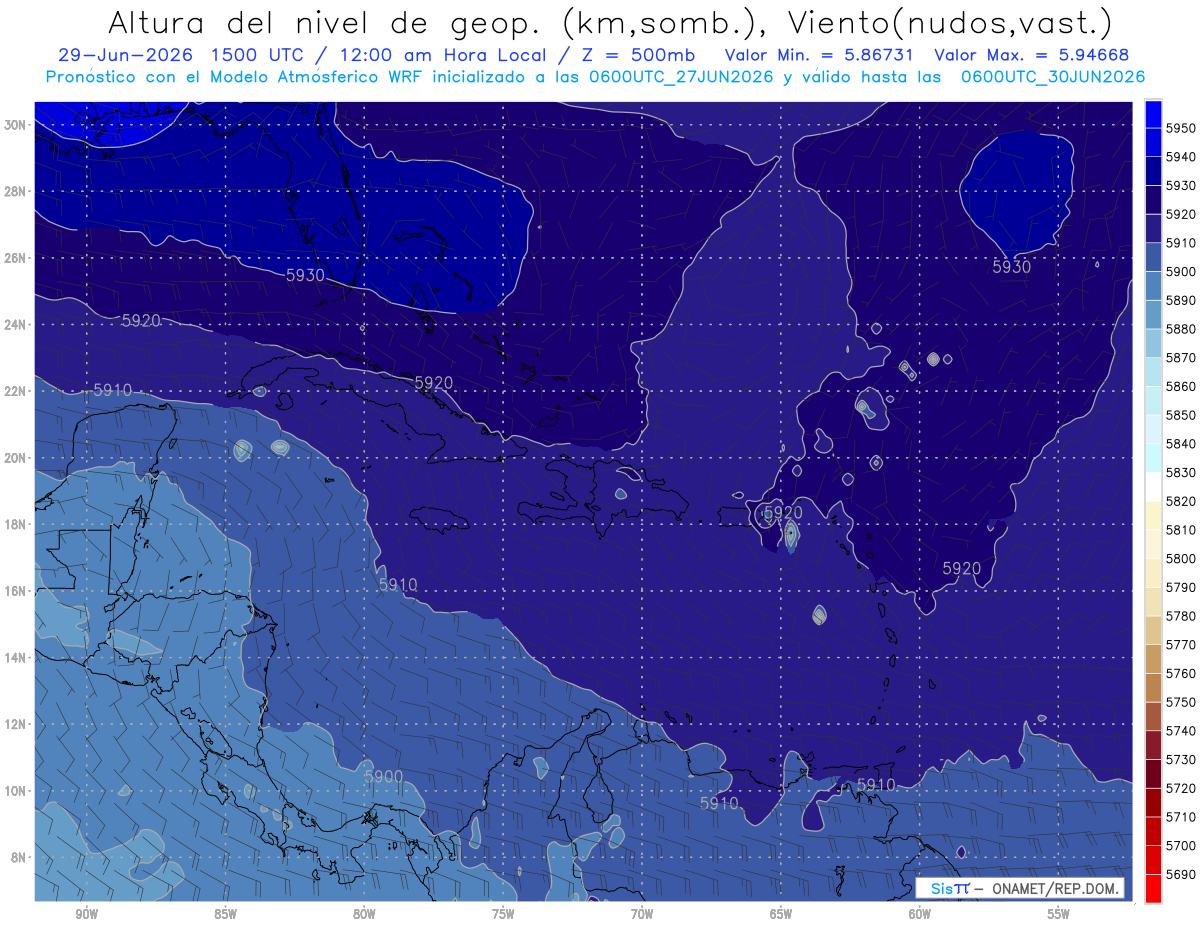Screen dimensions: 1200x927
Task: Choose the legend swatch between 5850 and 5860
Action: pos(1153,400)
